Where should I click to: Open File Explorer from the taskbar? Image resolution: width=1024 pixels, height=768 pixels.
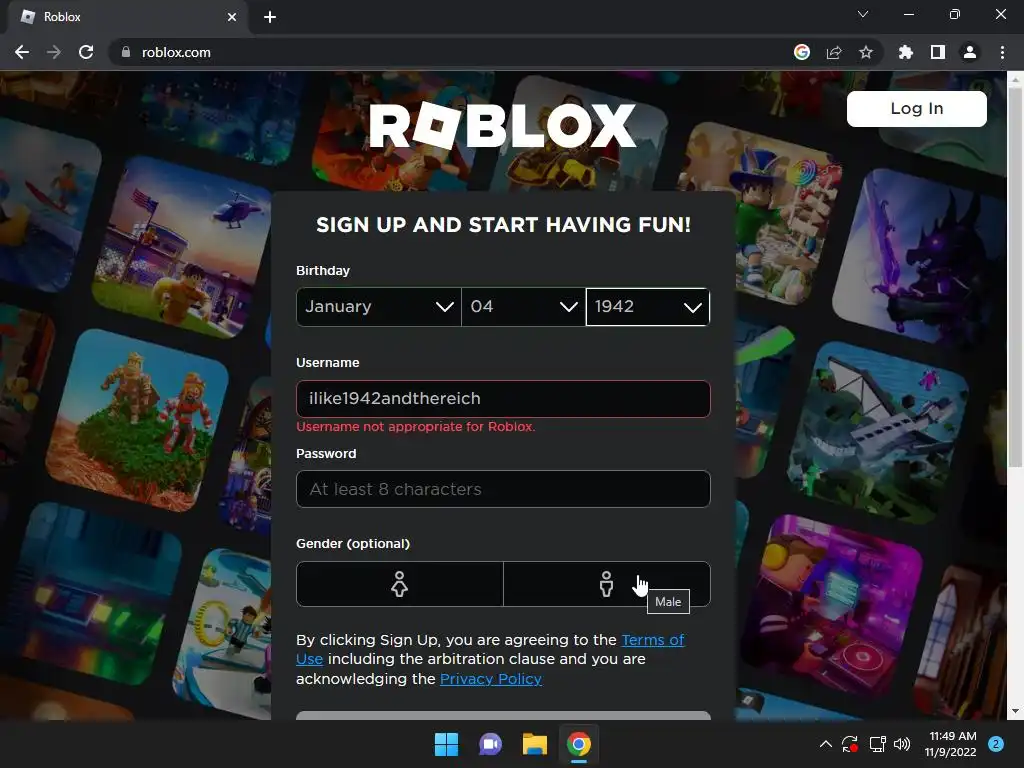[535, 744]
